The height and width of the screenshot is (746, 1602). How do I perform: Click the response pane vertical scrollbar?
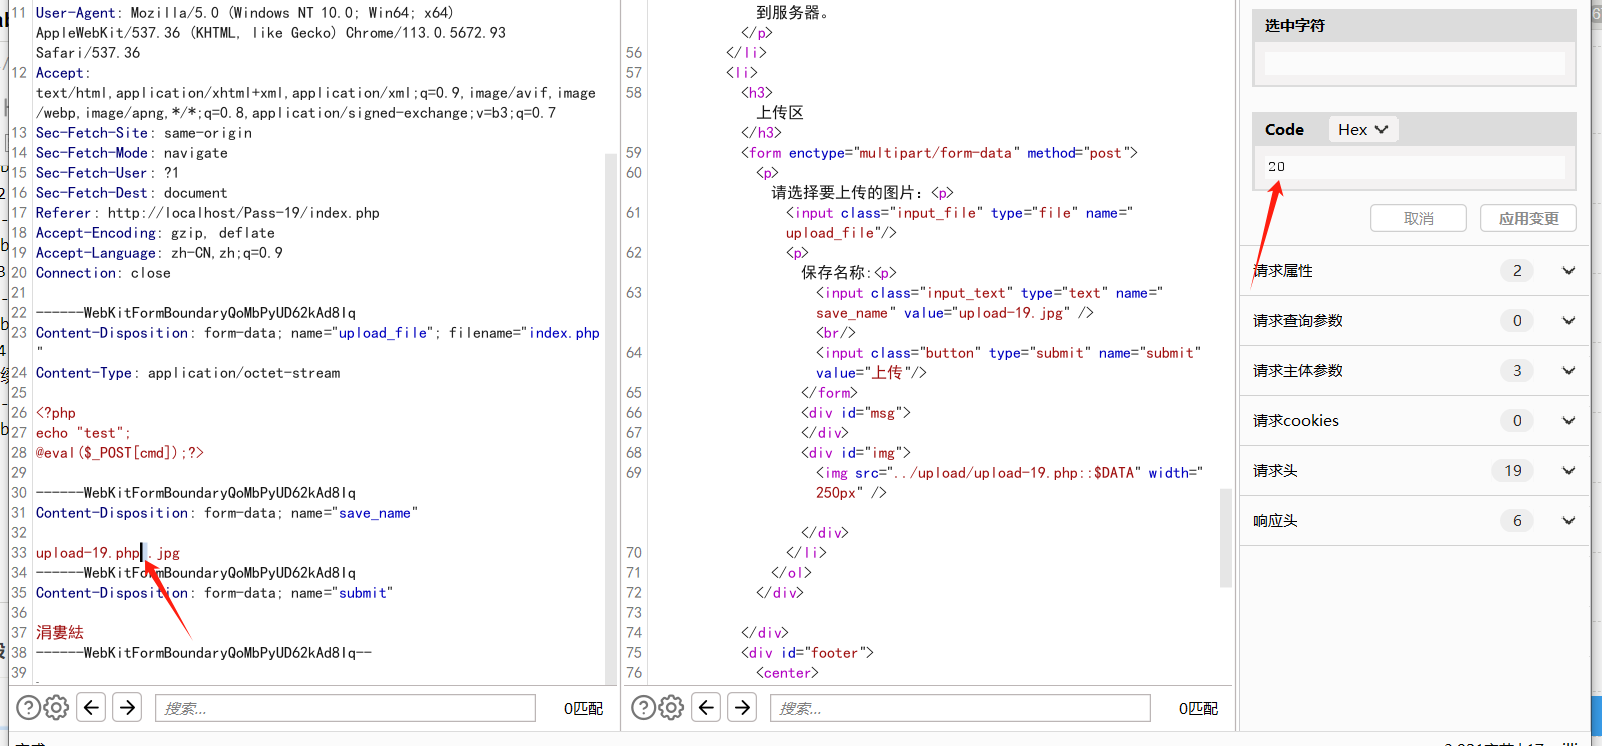pyautogui.click(x=1226, y=538)
